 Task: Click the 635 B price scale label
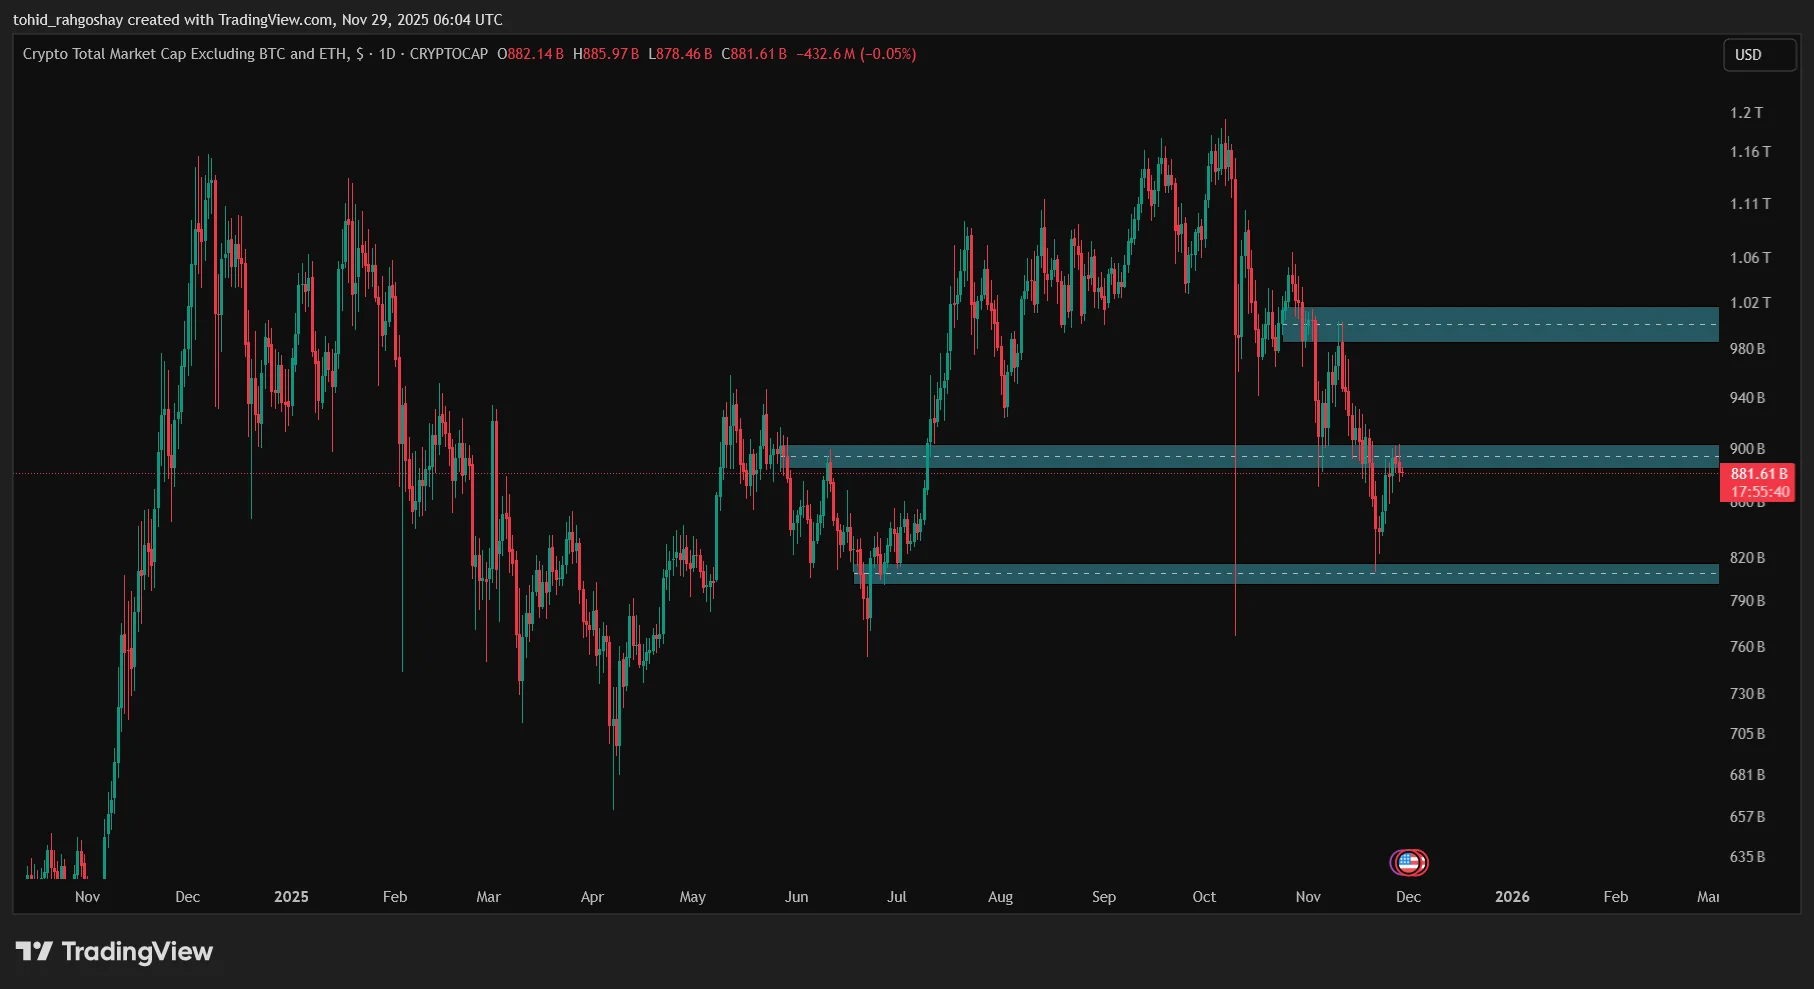[x=1747, y=857]
